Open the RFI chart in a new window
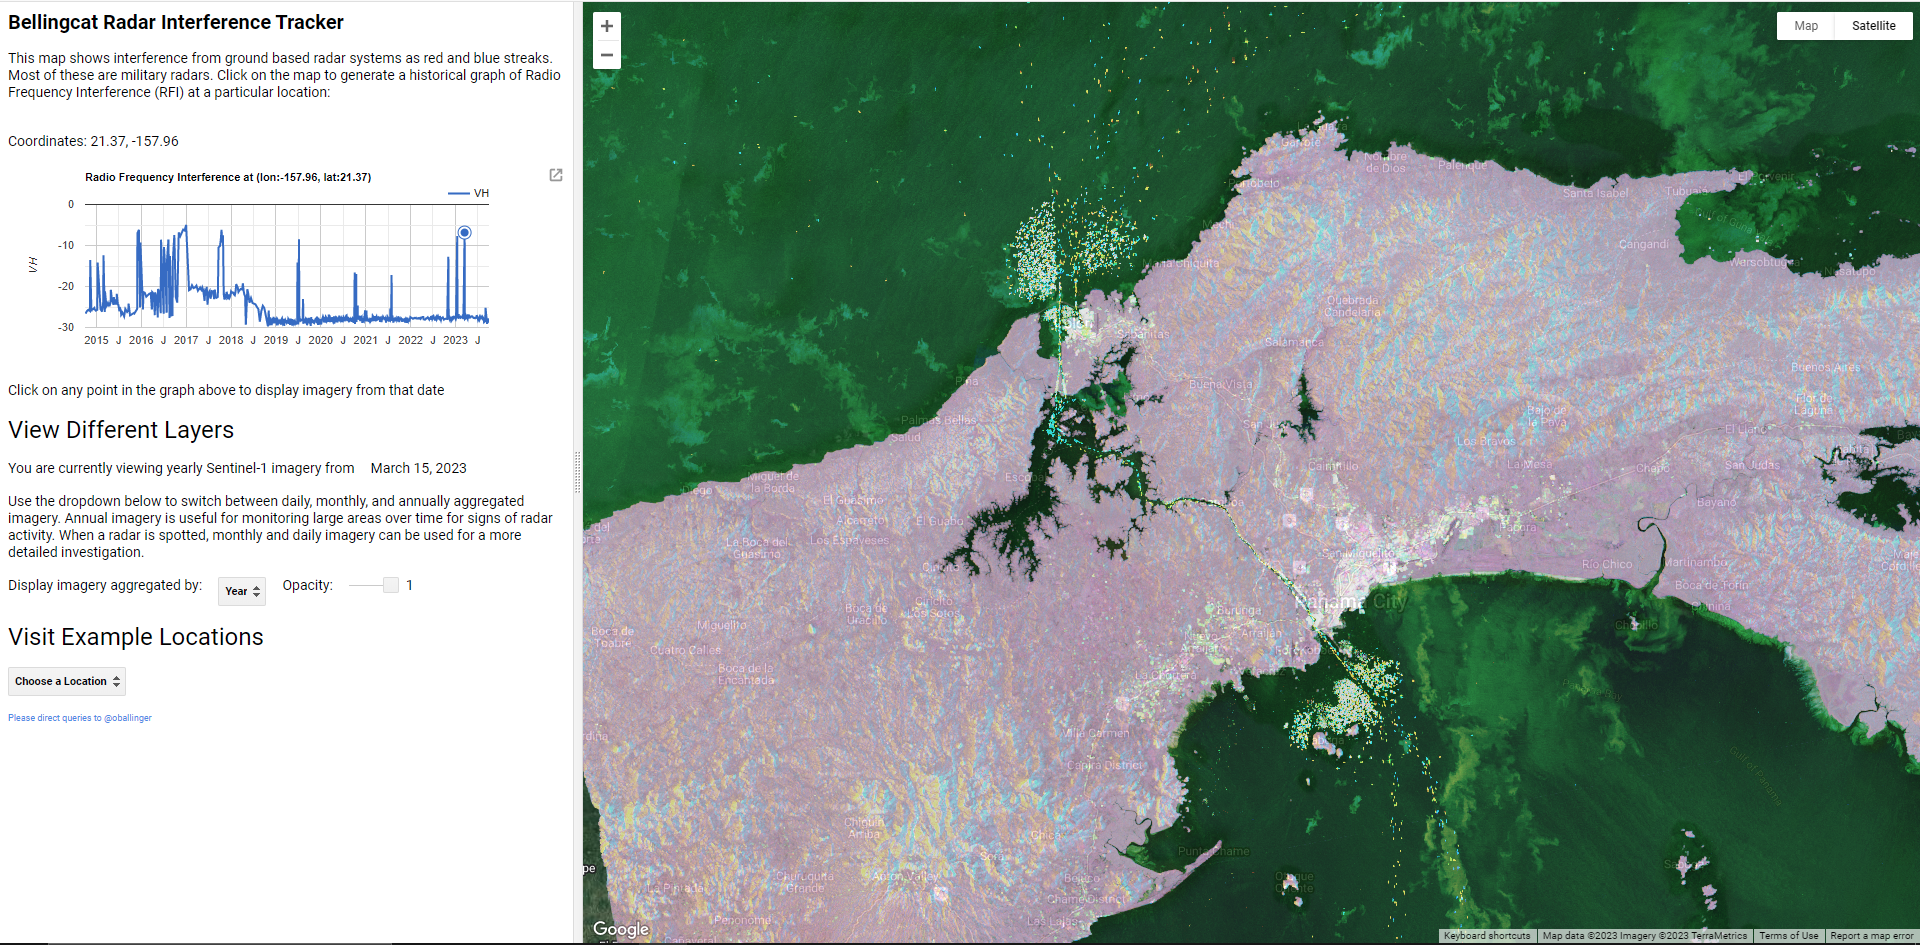Image resolution: width=1920 pixels, height=945 pixels. 556,175
